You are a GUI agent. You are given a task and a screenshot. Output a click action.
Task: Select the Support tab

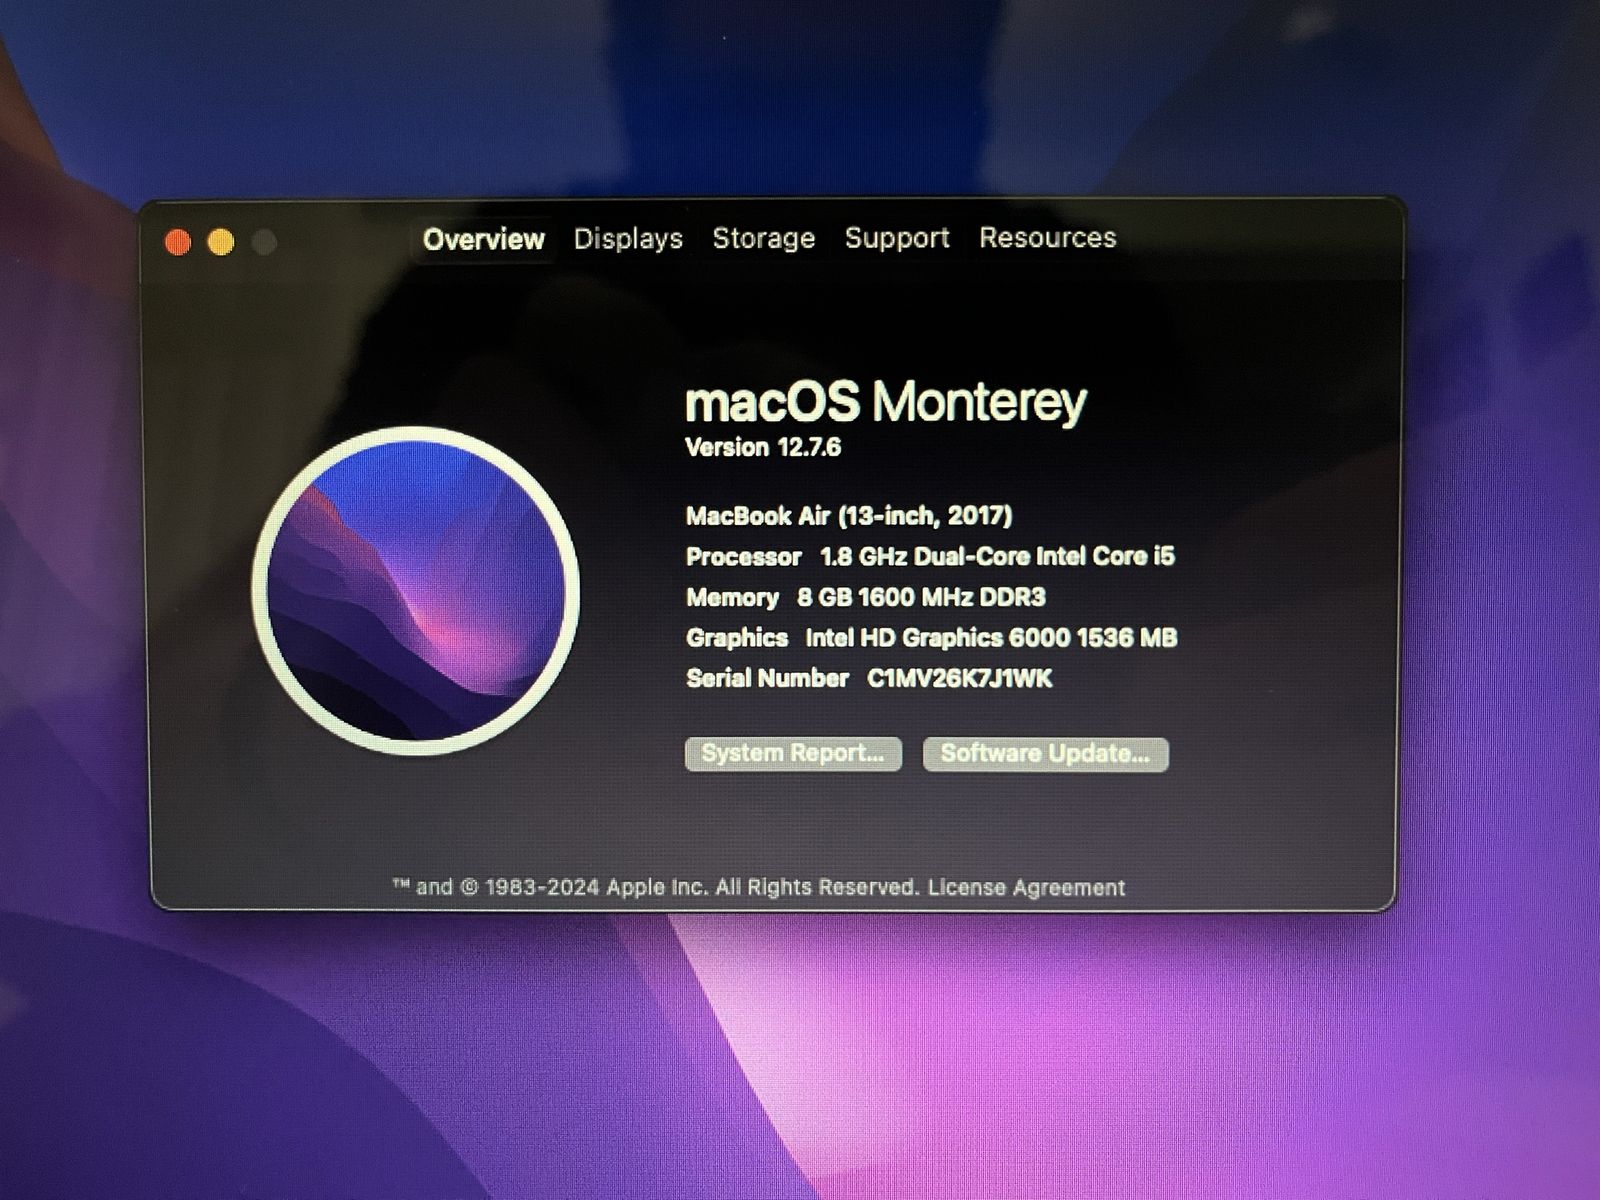897,238
